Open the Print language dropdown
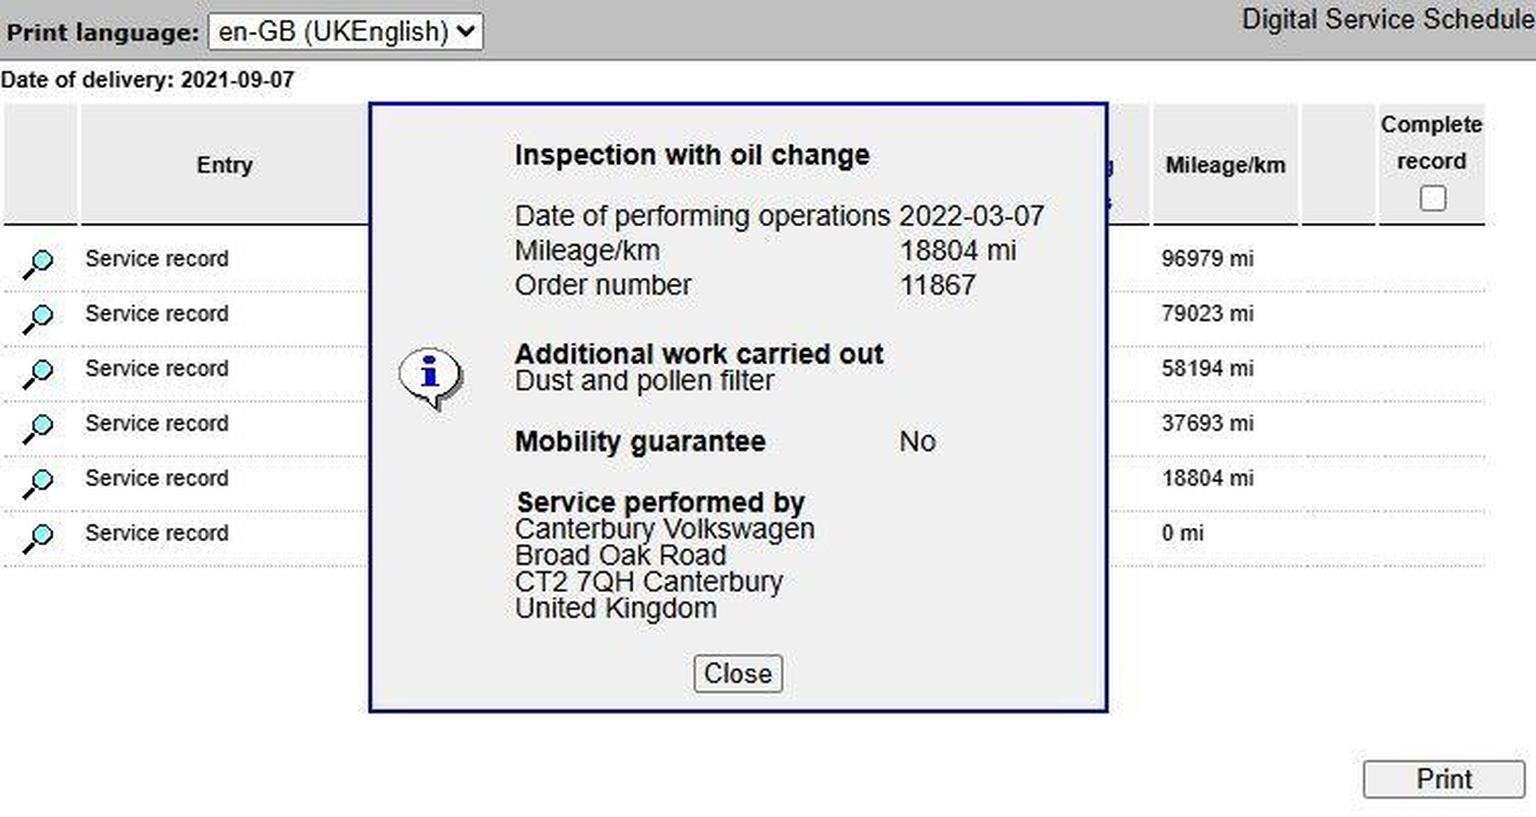 tap(345, 31)
